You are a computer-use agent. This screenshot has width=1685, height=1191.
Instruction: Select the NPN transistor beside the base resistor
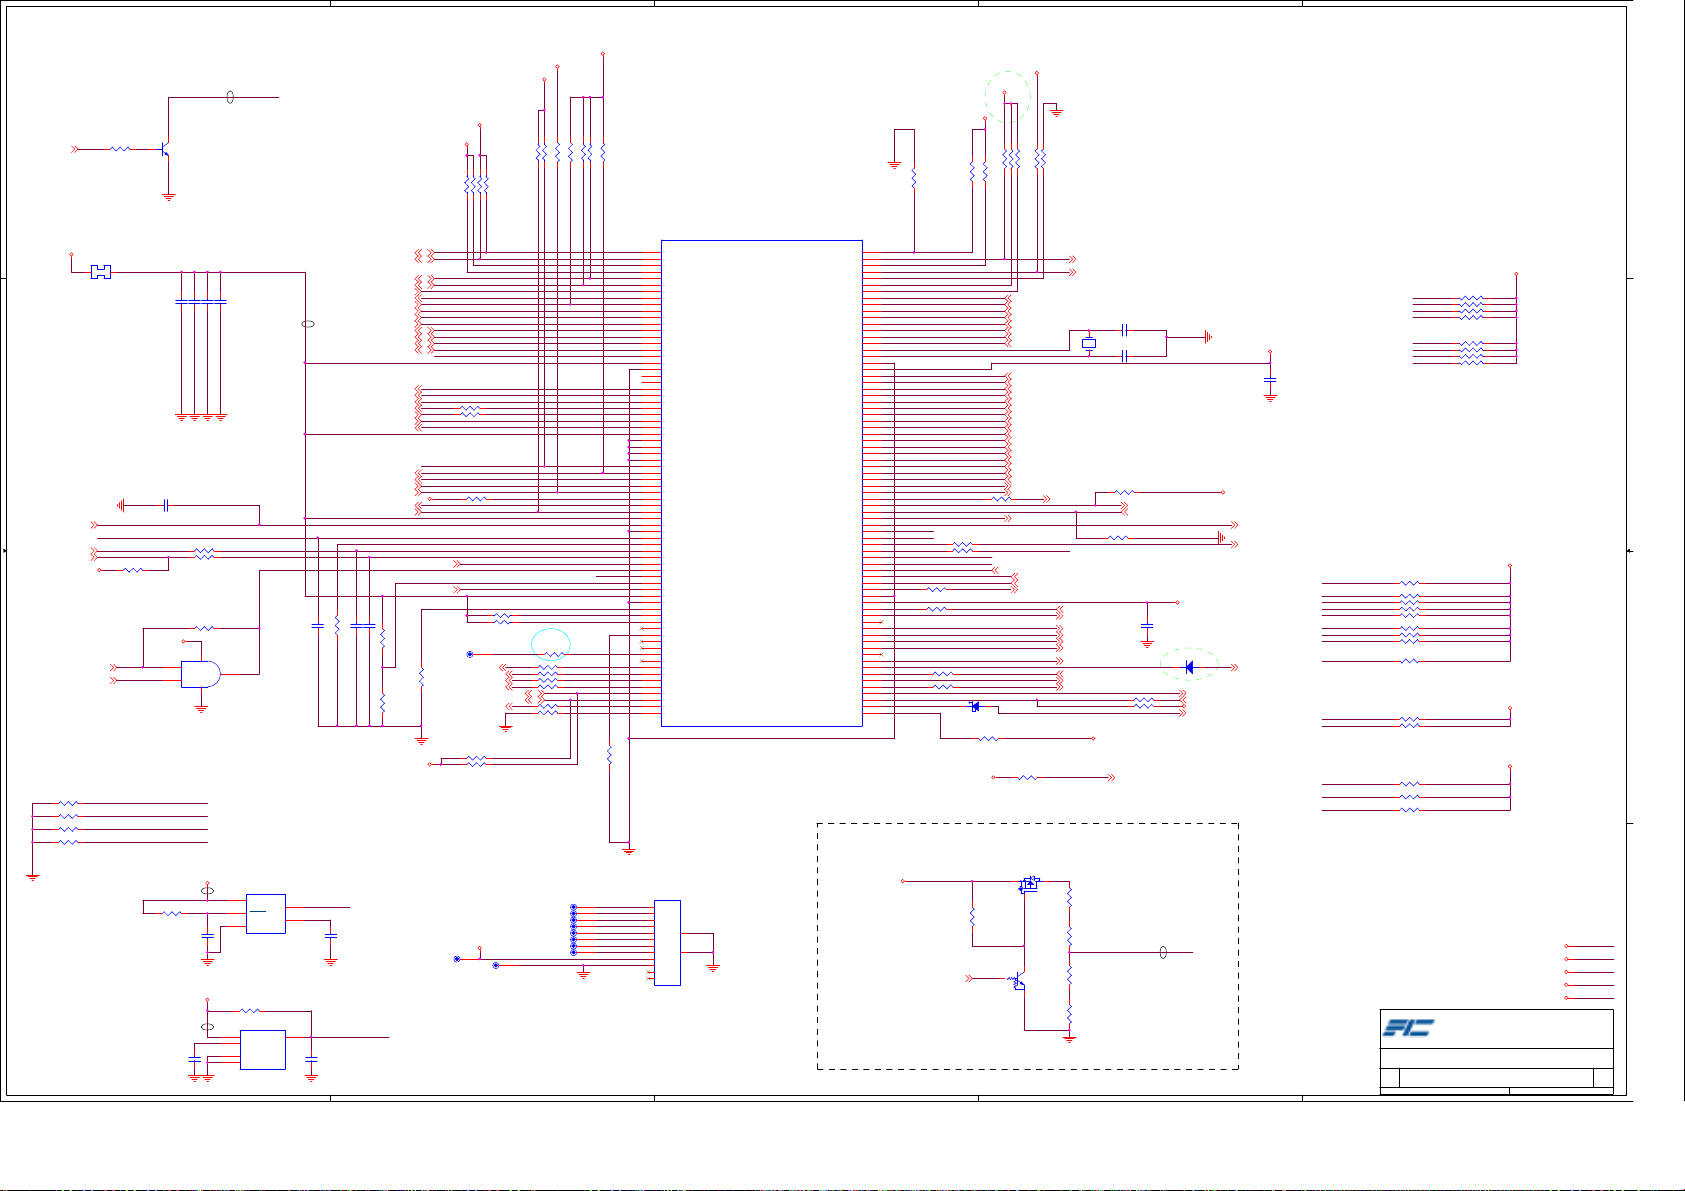point(165,149)
